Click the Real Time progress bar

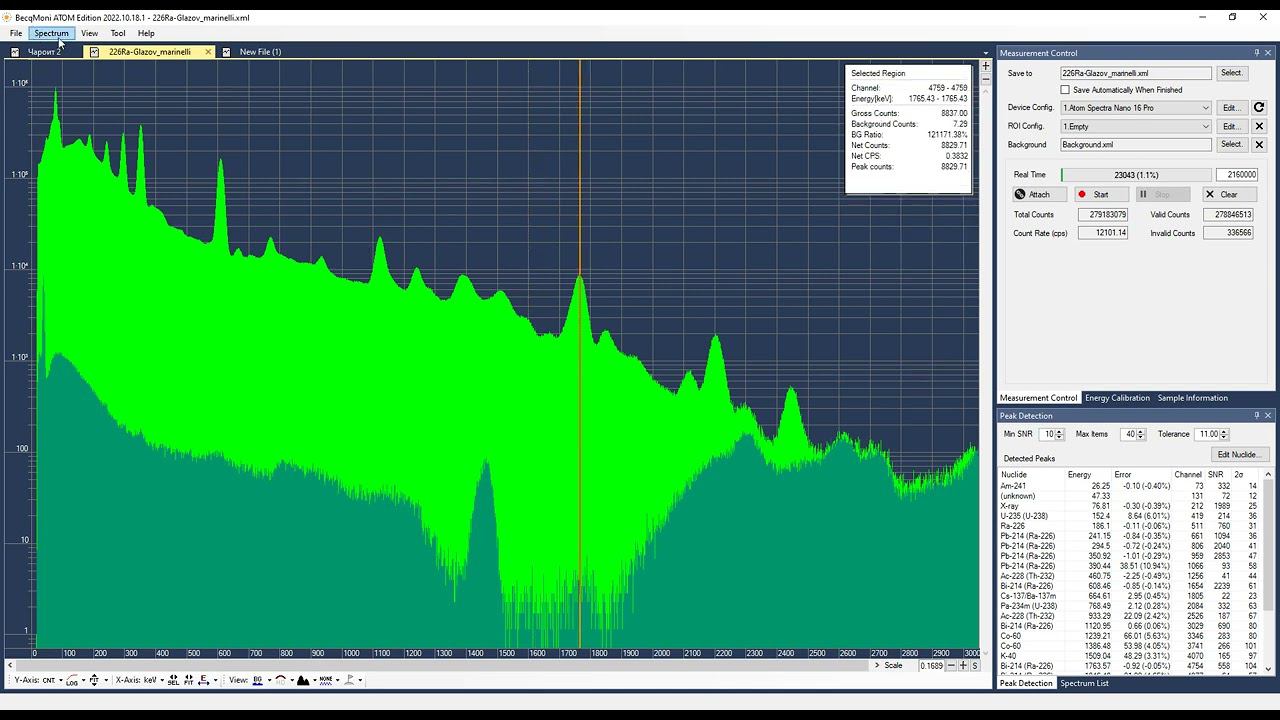coord(1136,174)
